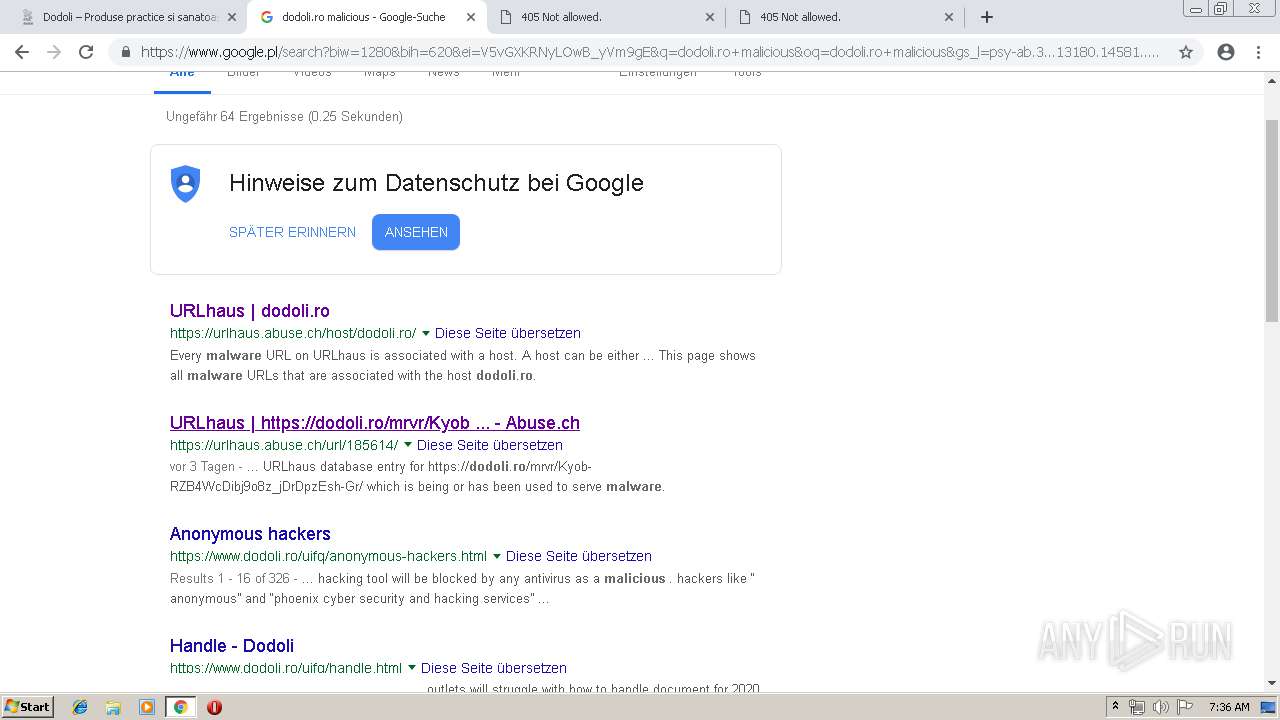1280x720 pixels.
Task: Show hidden system tray icons
Action: click(x=1116, y=707)
